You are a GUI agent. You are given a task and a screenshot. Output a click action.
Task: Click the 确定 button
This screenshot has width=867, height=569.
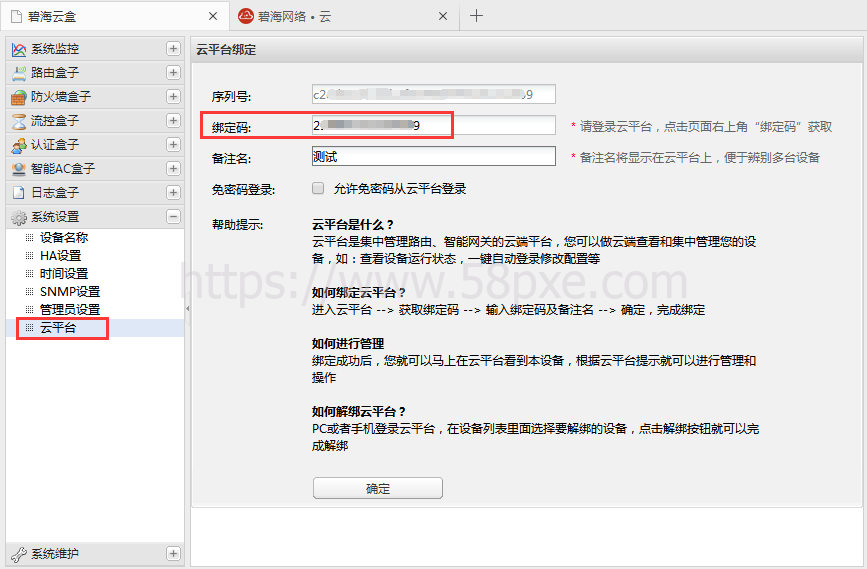[378, 488]
